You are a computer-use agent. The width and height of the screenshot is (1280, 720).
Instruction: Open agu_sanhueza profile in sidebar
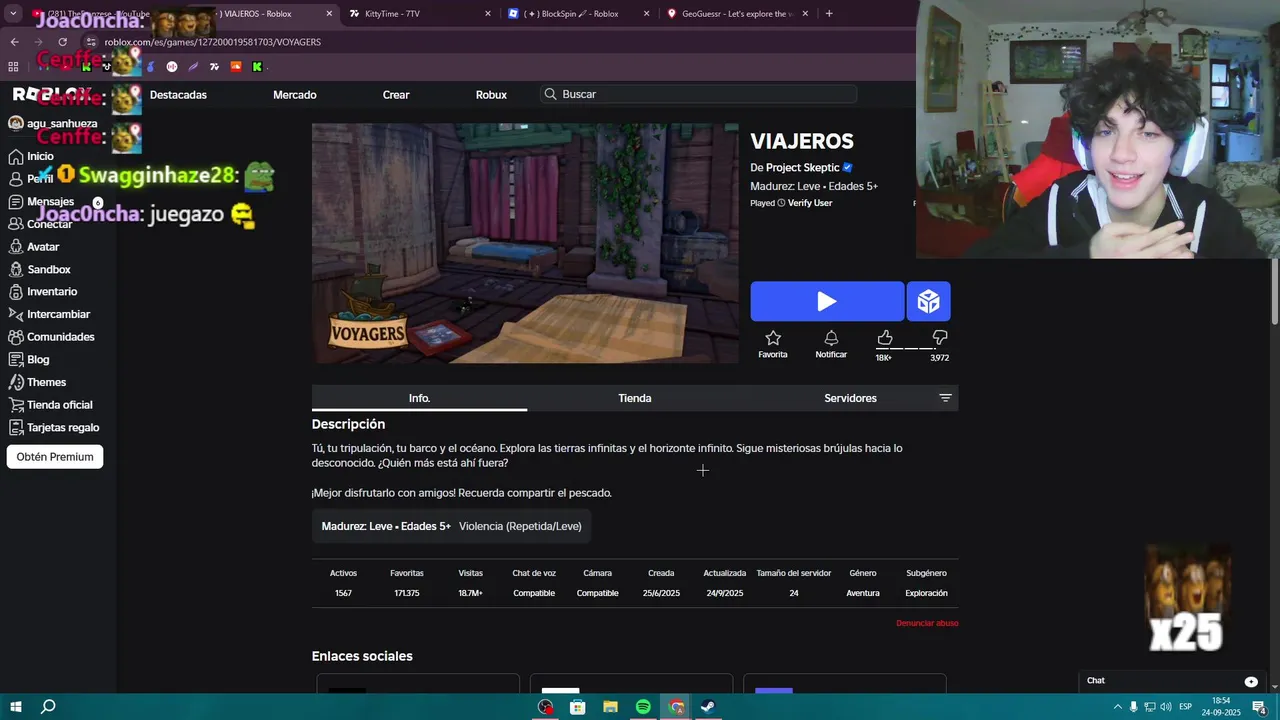coord(53,123)
